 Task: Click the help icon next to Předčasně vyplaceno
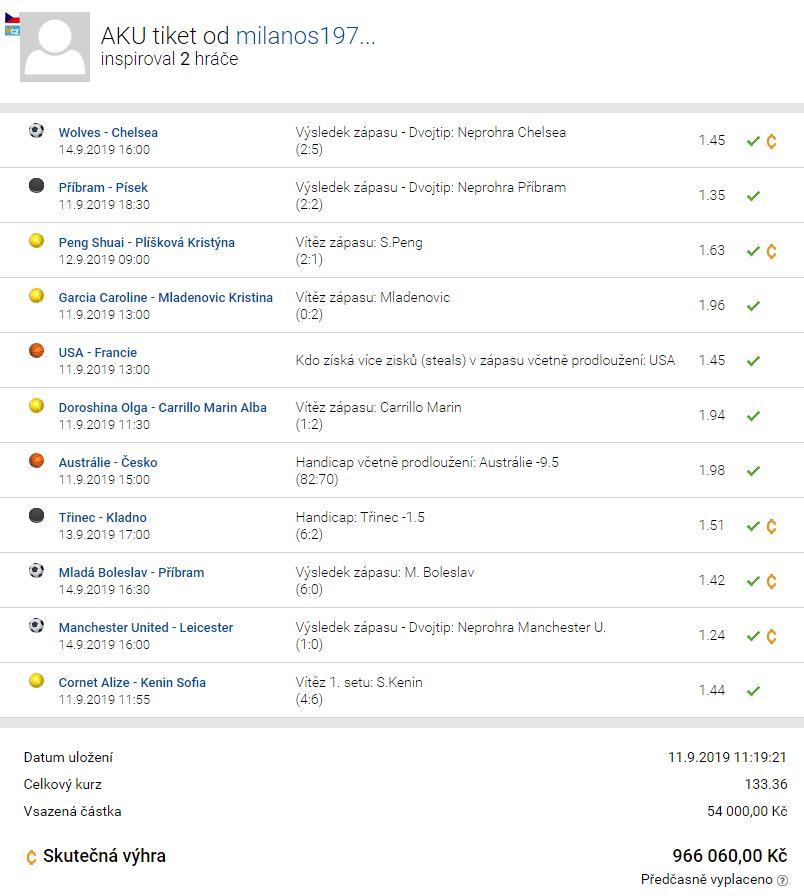(x=782, y=881)
